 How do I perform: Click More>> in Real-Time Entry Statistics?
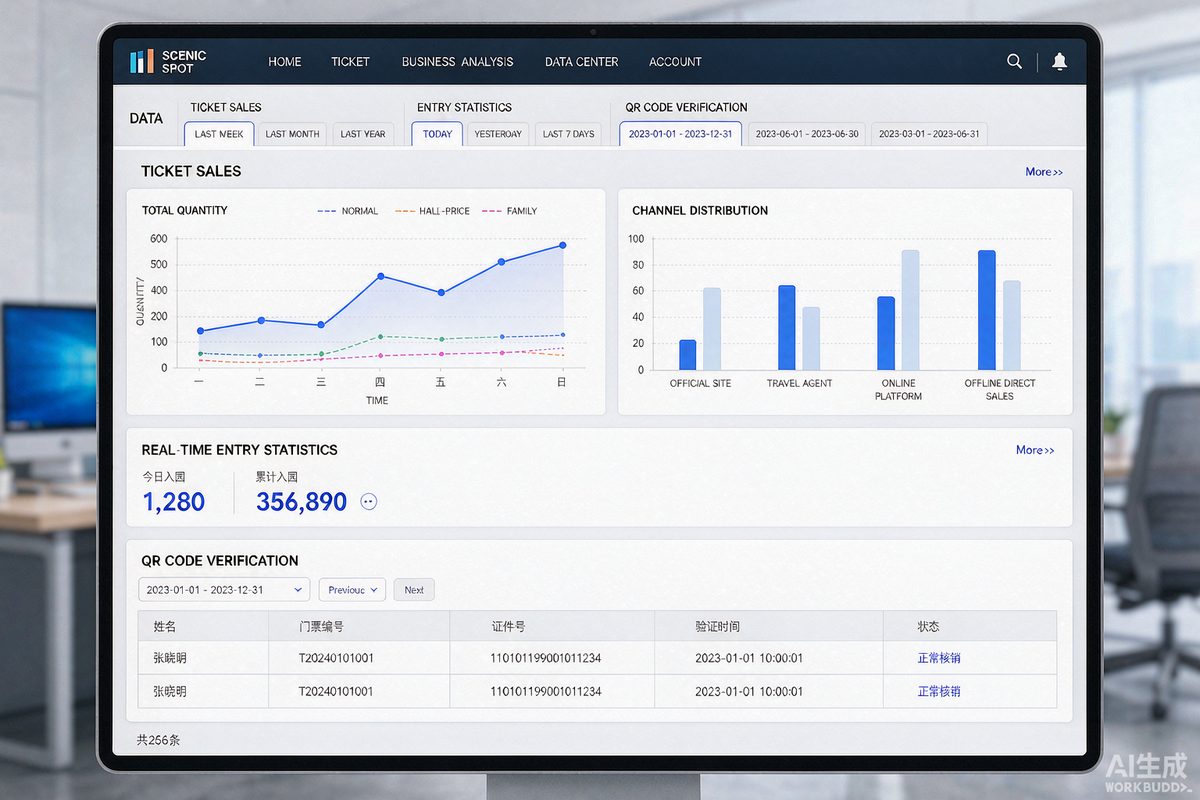tap(1035, 450)
